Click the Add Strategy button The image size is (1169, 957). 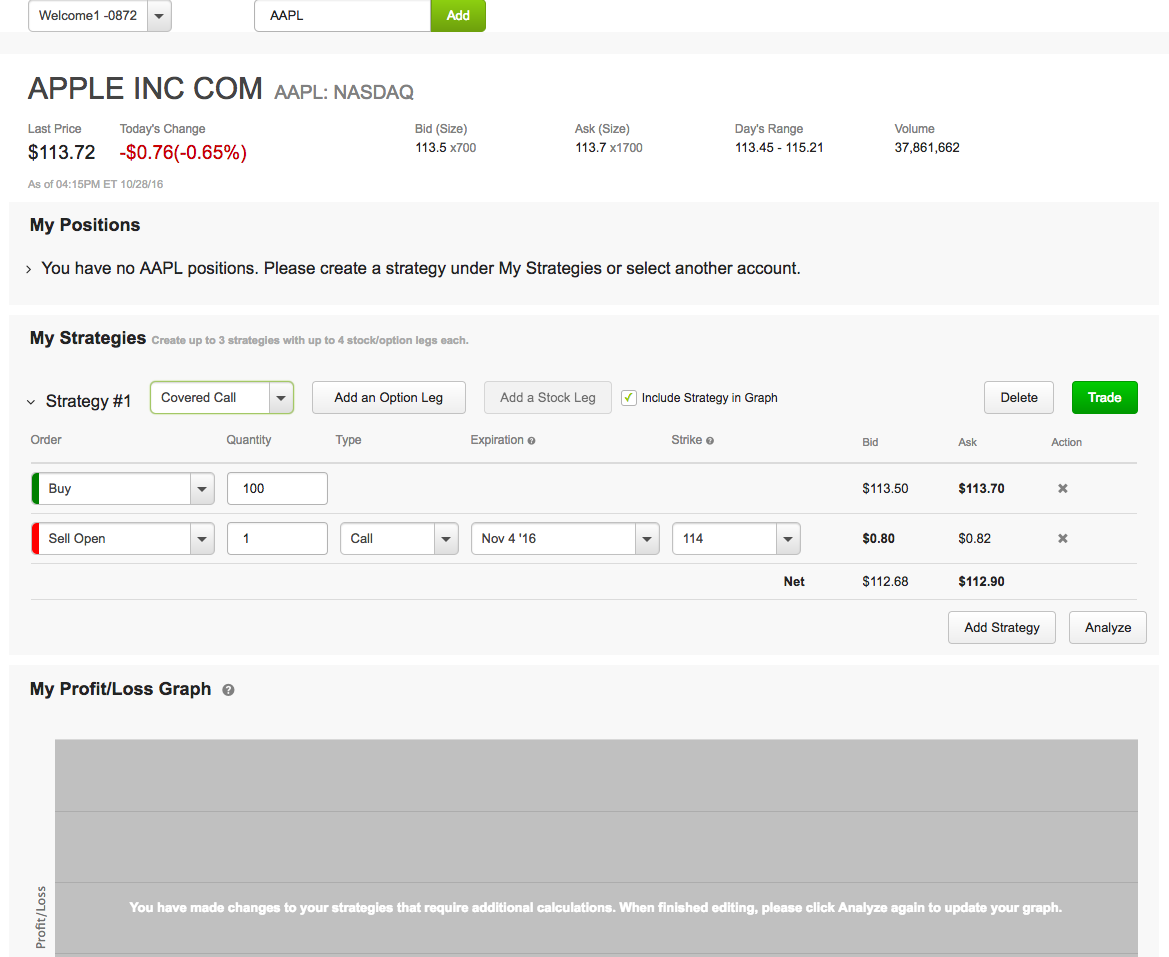1001,628
